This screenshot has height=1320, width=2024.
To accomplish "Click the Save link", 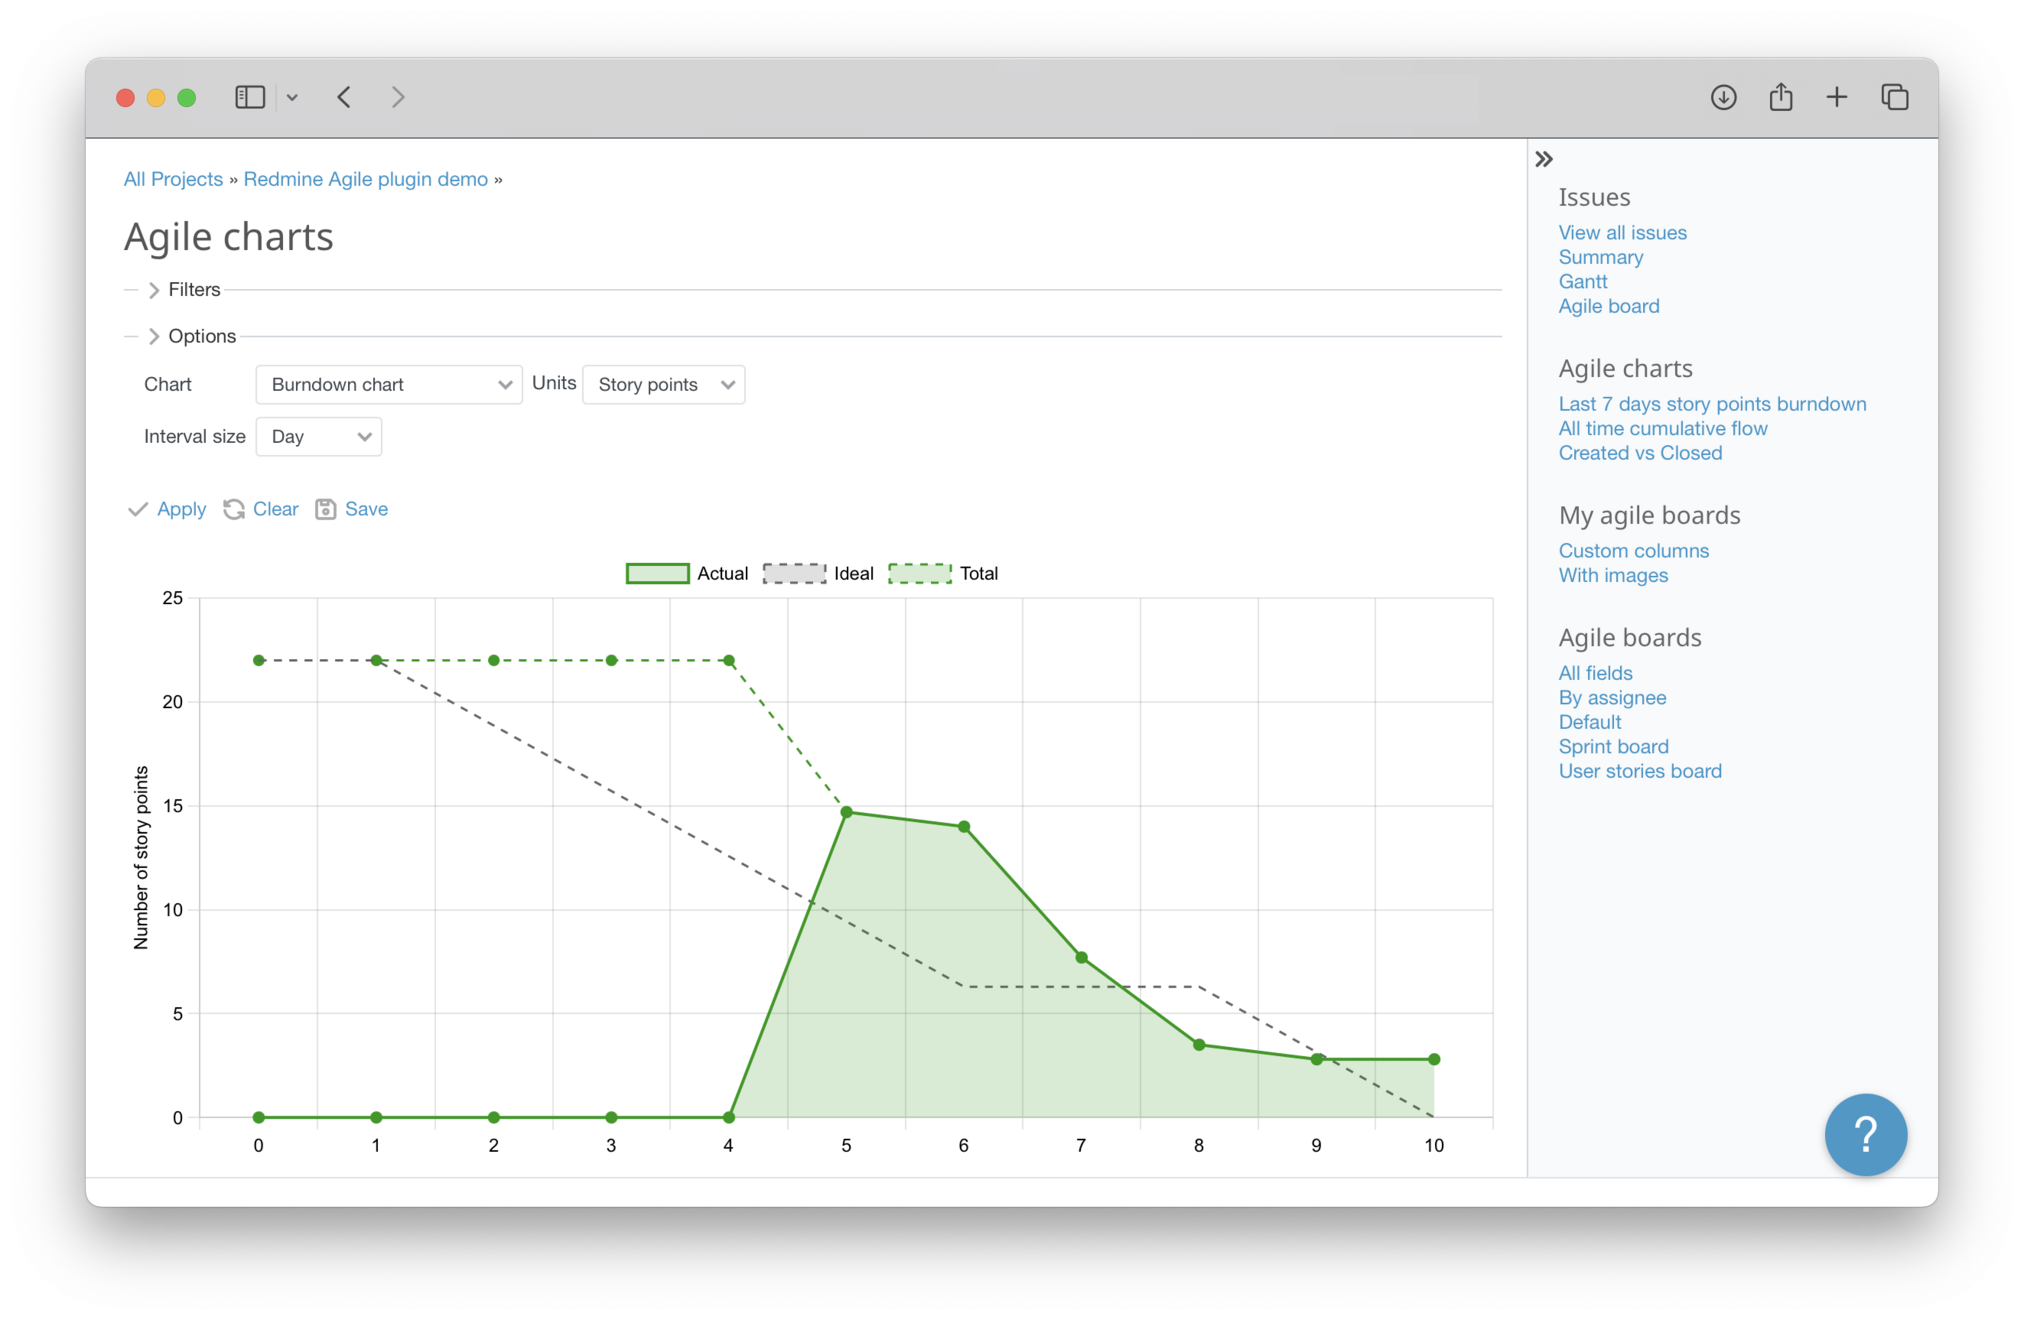I will point(365,509).
